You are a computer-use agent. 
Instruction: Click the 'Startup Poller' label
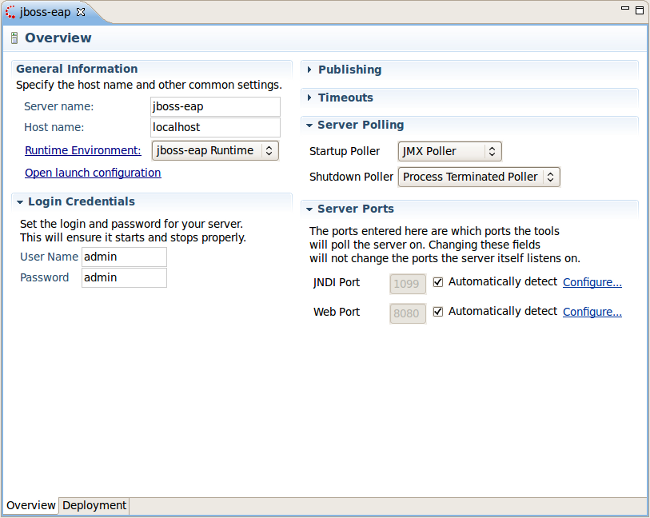pos(344,151)
